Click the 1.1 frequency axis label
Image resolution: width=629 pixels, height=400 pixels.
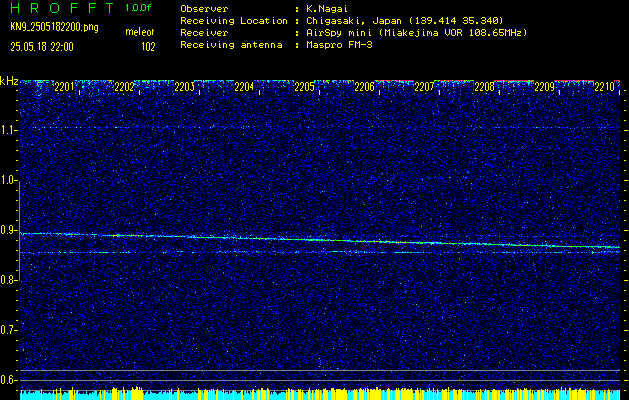8,131
